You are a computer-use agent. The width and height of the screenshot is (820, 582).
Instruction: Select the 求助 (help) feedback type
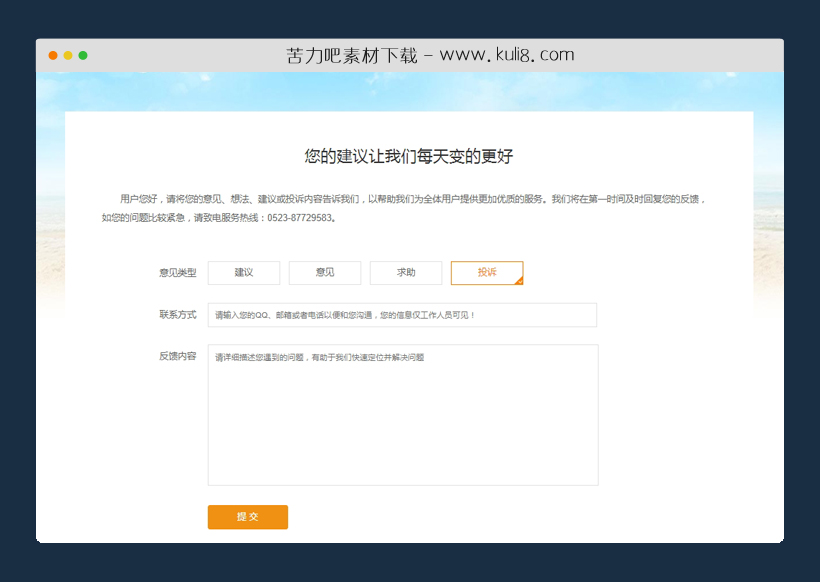point(405,272)
